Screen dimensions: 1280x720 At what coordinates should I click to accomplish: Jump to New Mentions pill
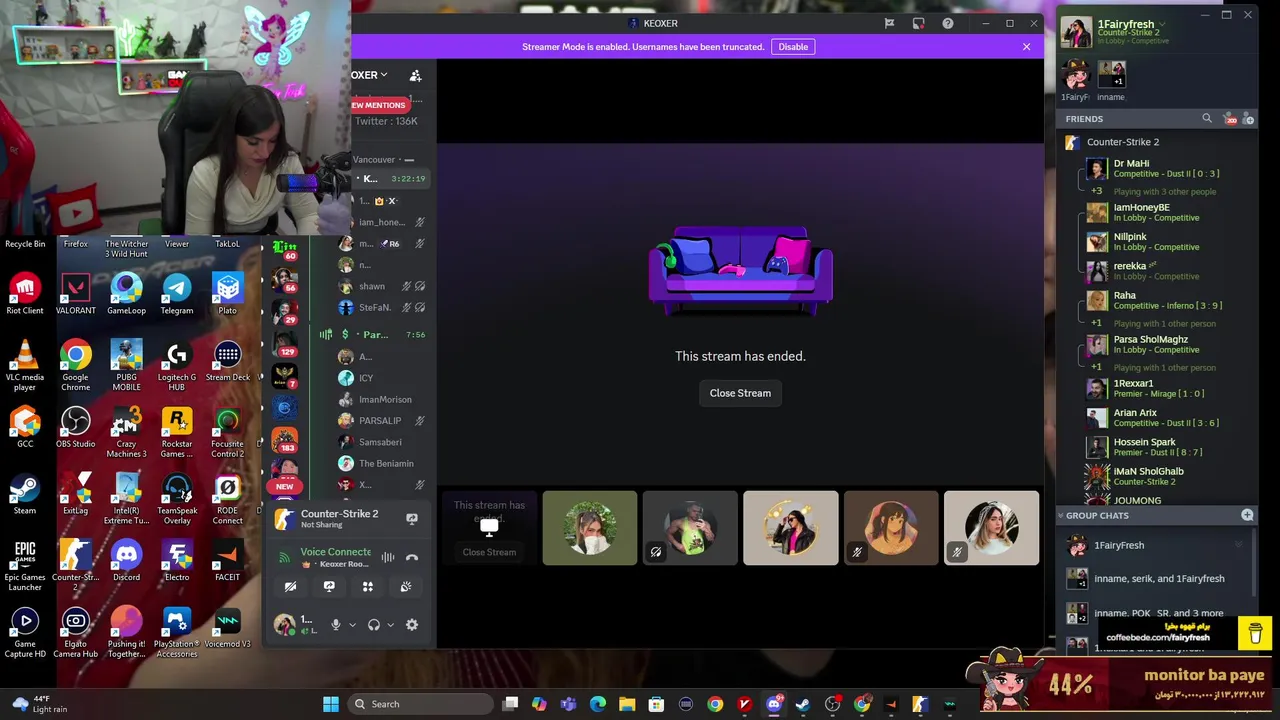point(378,105)
